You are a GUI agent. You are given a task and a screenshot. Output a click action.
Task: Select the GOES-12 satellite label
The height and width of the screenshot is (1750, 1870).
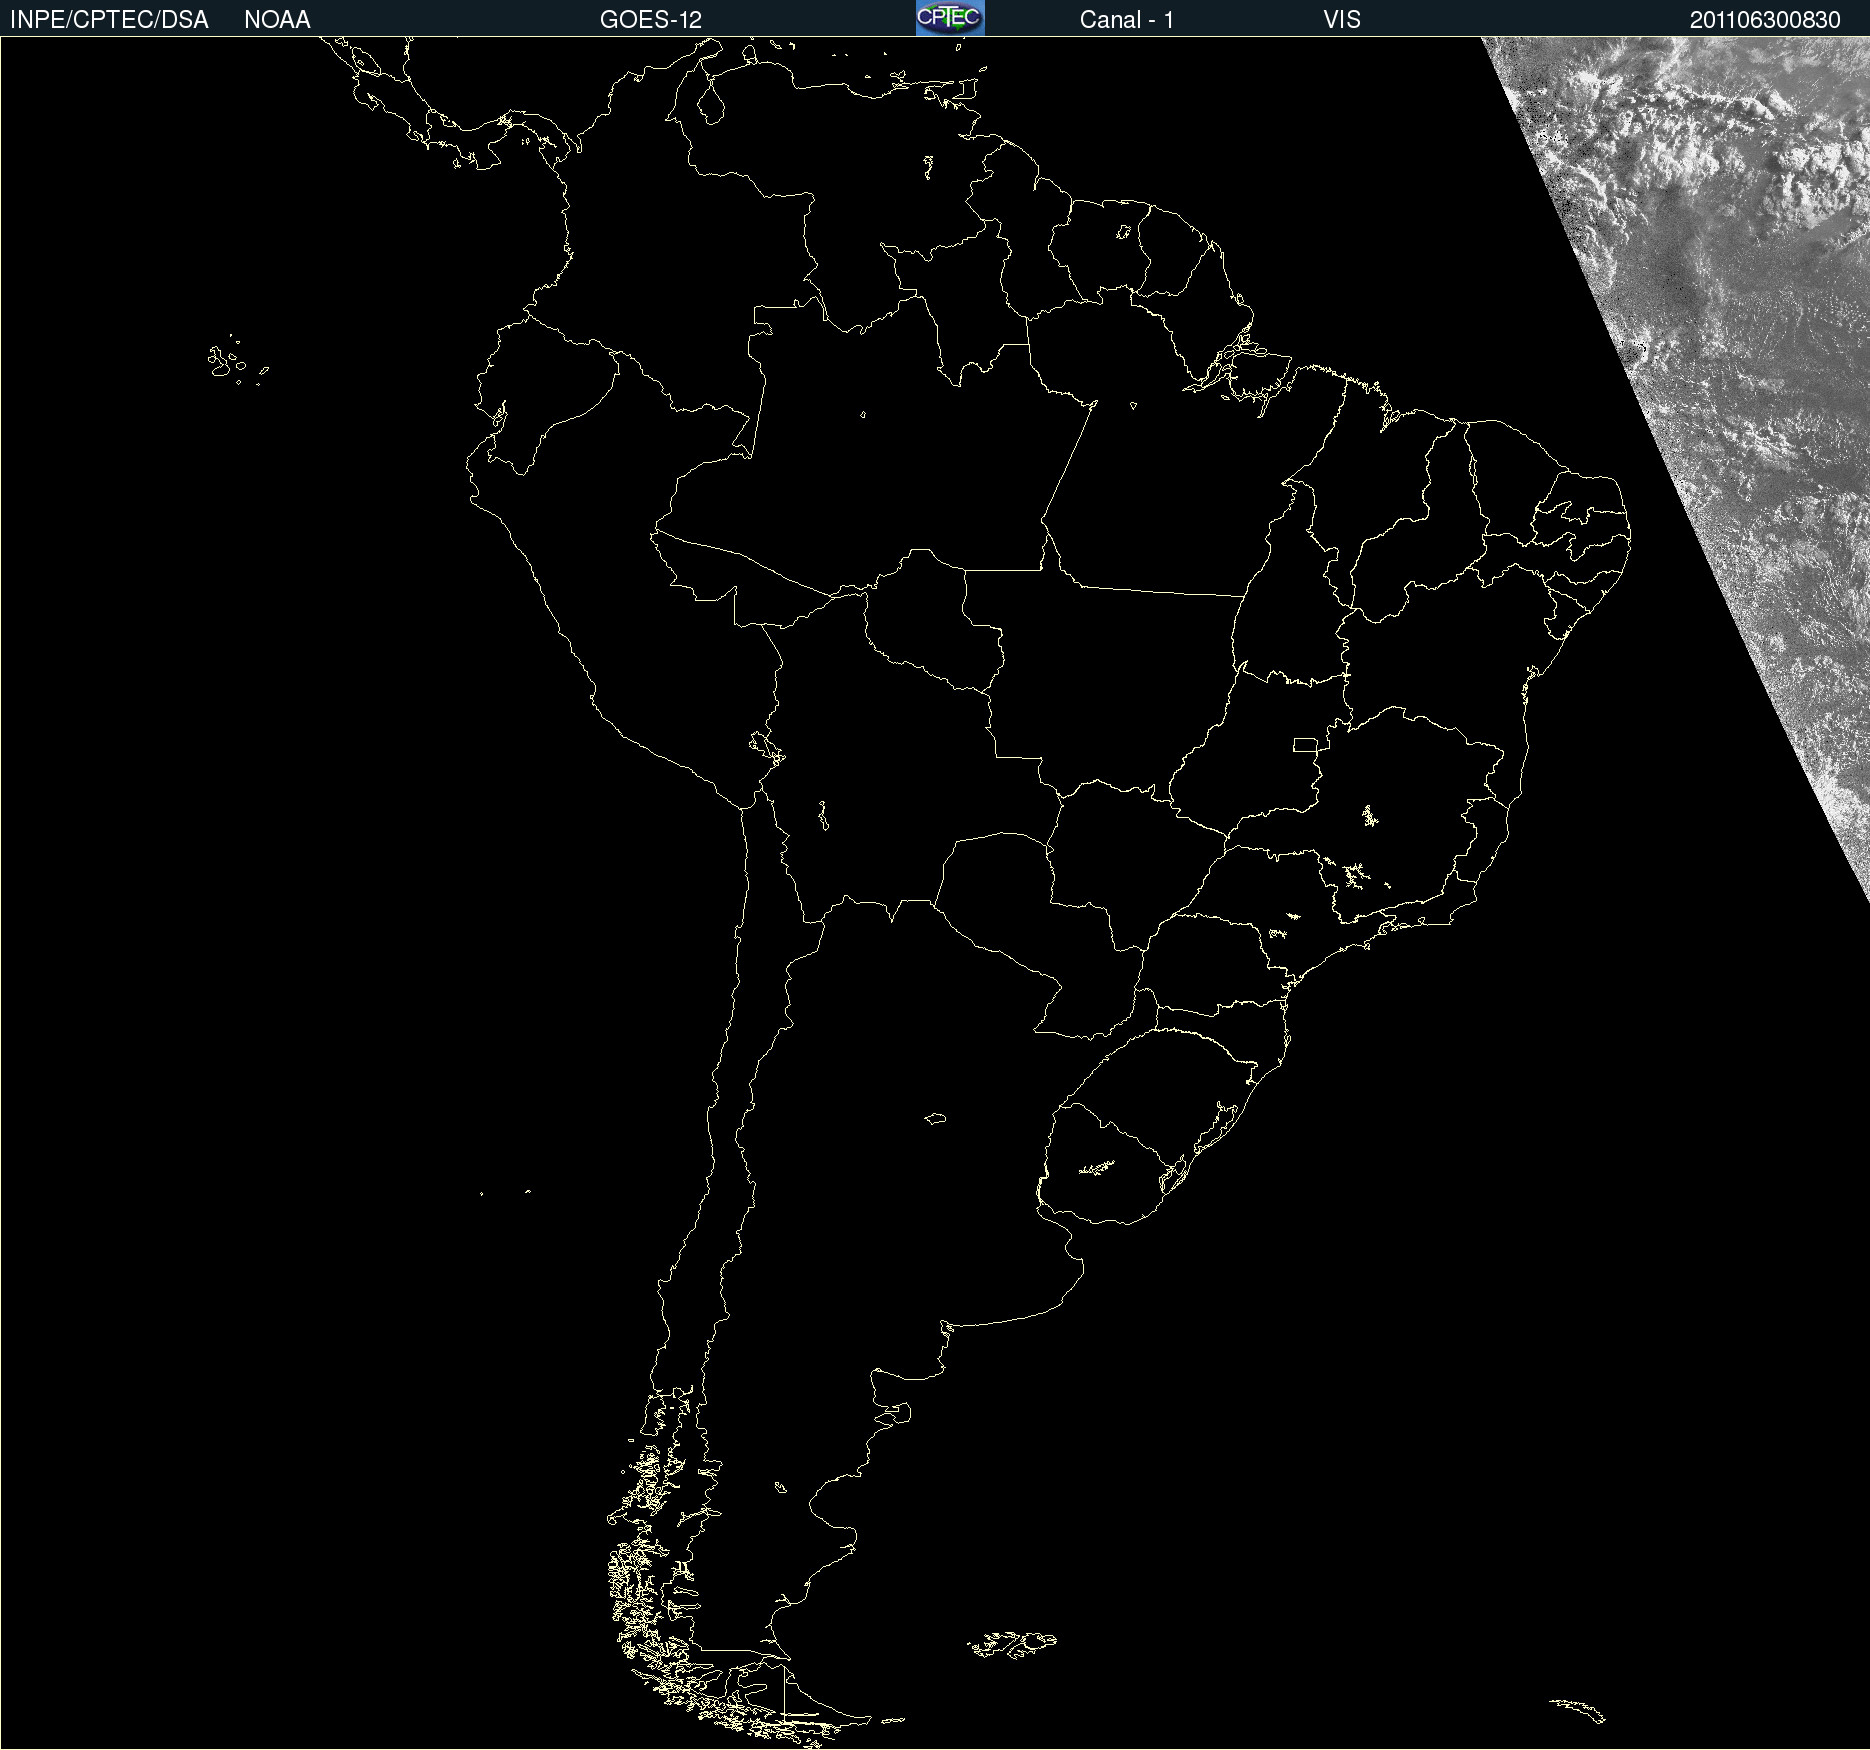click(x=651, y=20)
